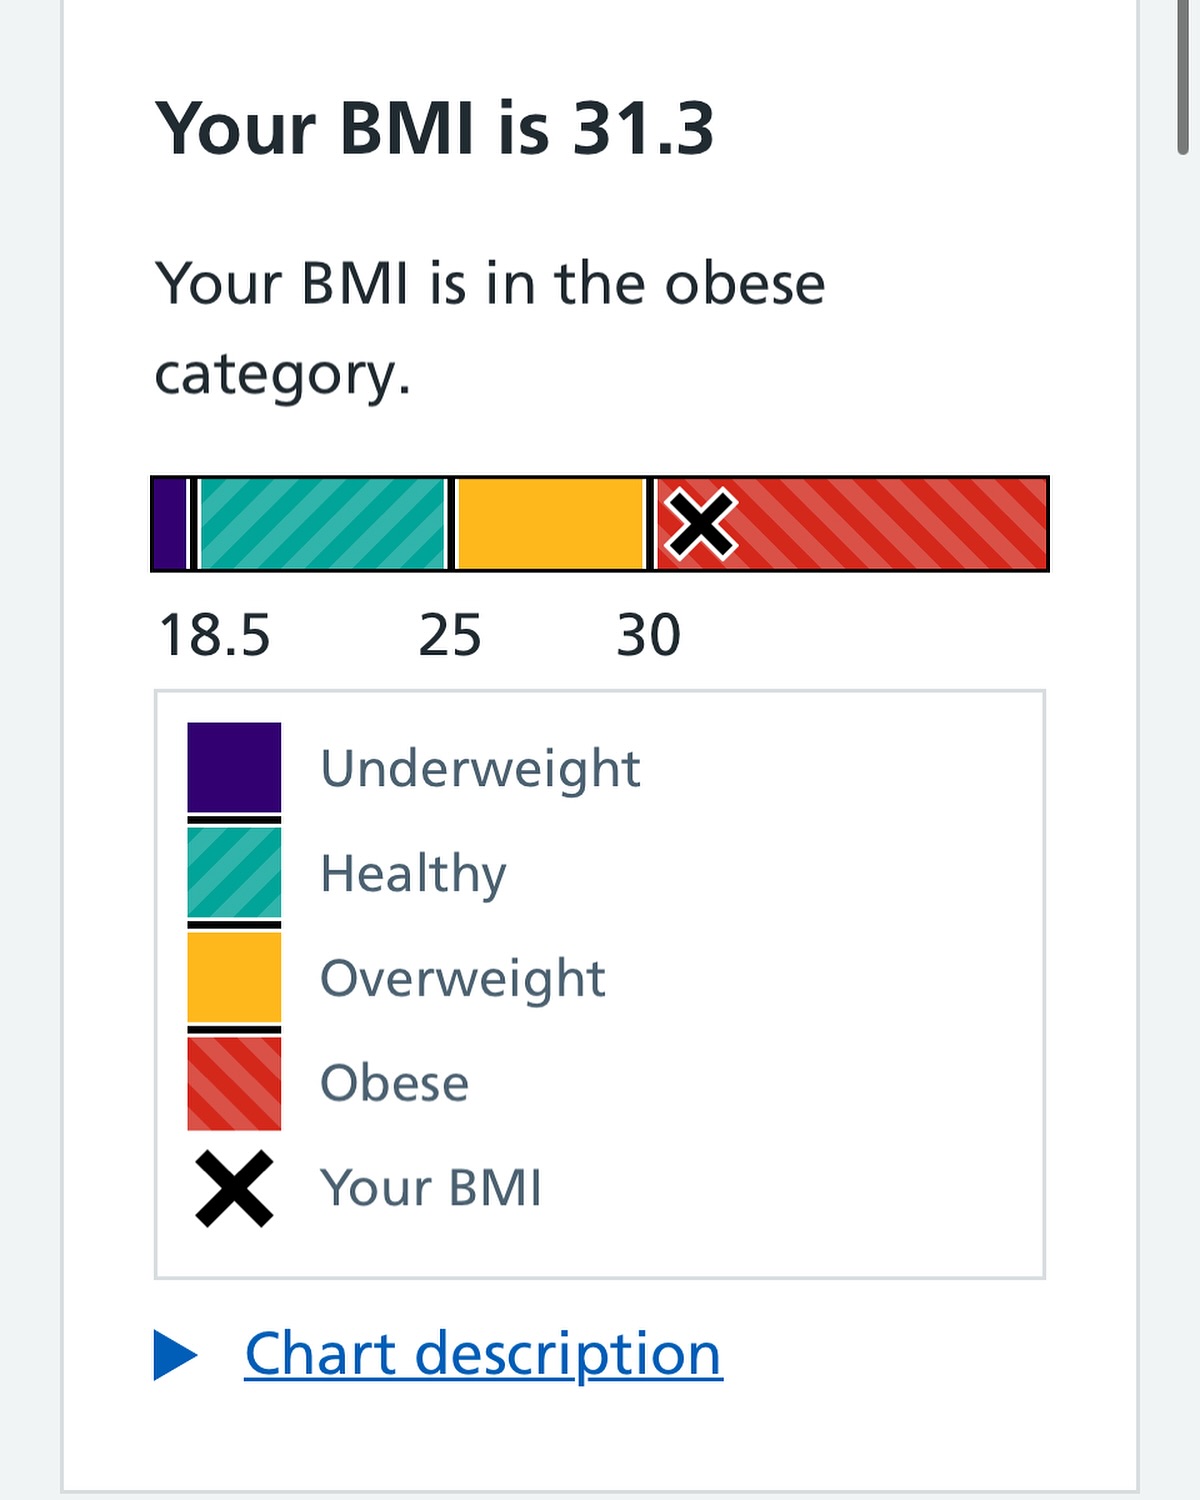Click the 30 axis label

[x=649, y=635]
